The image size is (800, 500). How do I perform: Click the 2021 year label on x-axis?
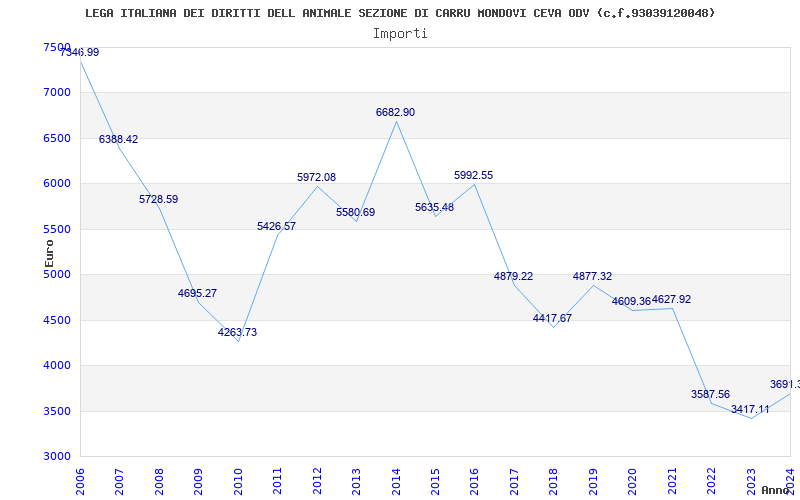tap(672, 483)
